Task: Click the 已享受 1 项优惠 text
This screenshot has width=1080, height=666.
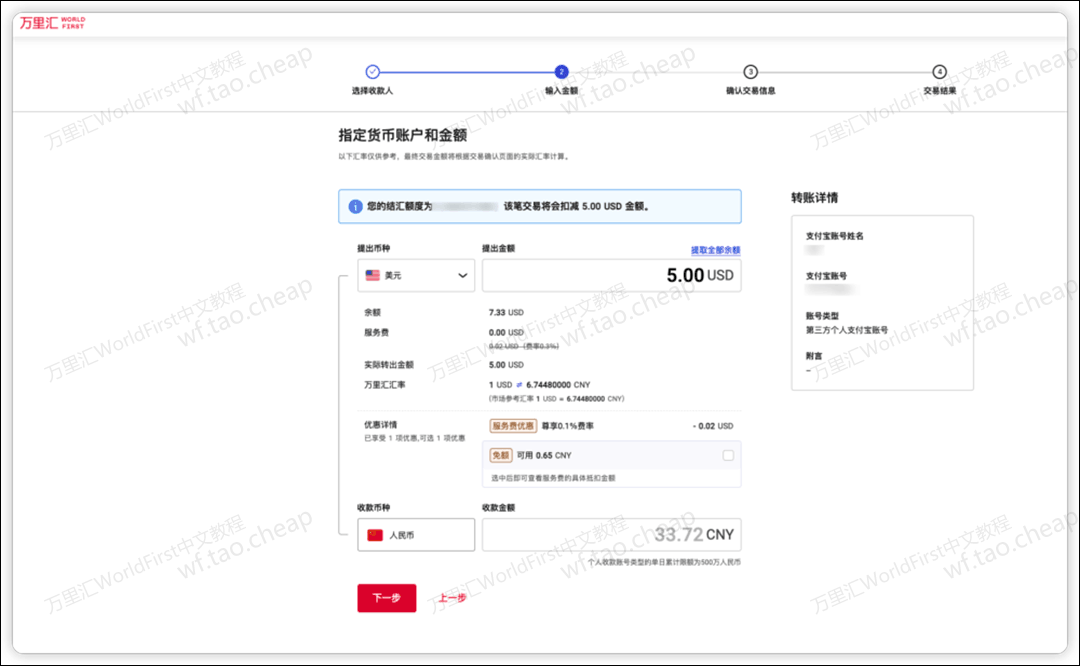Action: [x=415, y=438]
